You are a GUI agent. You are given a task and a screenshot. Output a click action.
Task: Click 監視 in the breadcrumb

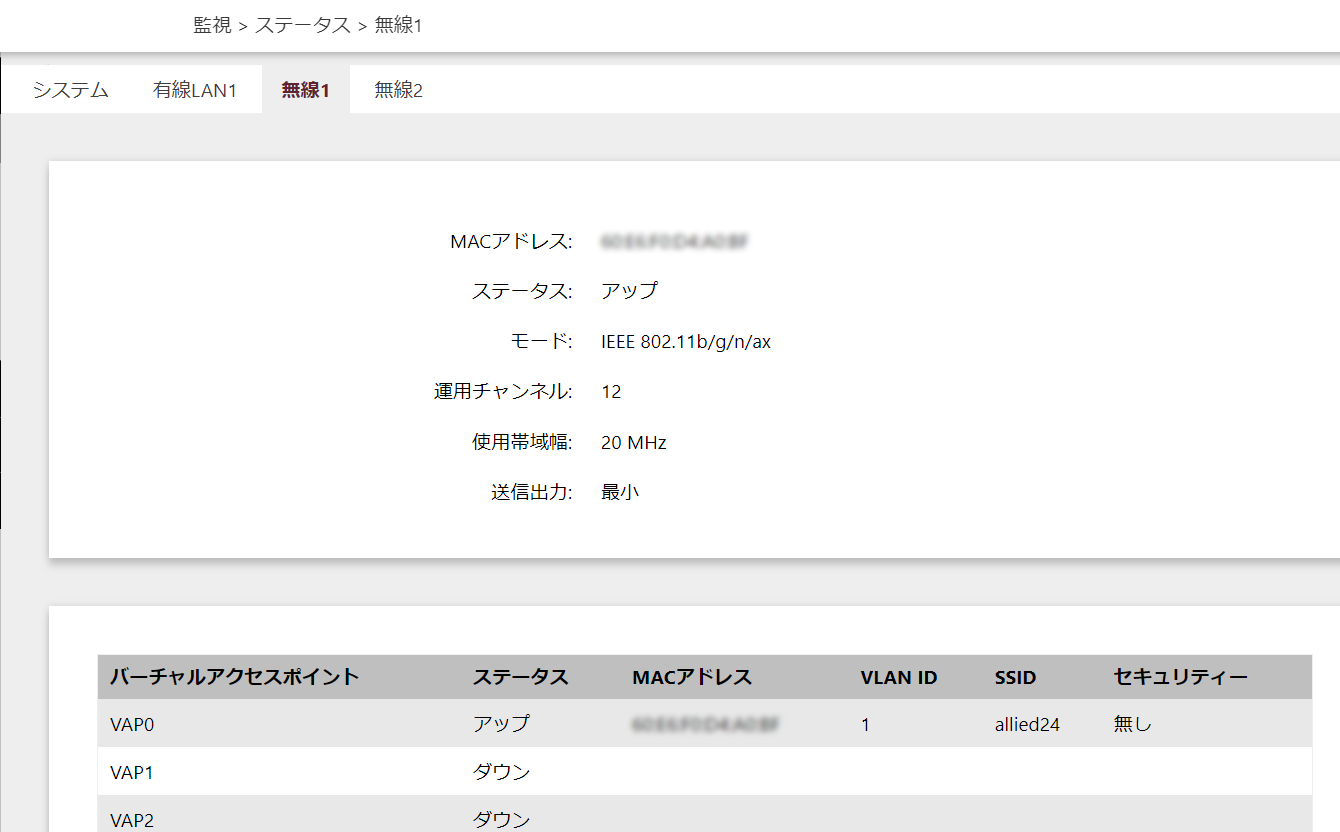(x=212, y=26)
